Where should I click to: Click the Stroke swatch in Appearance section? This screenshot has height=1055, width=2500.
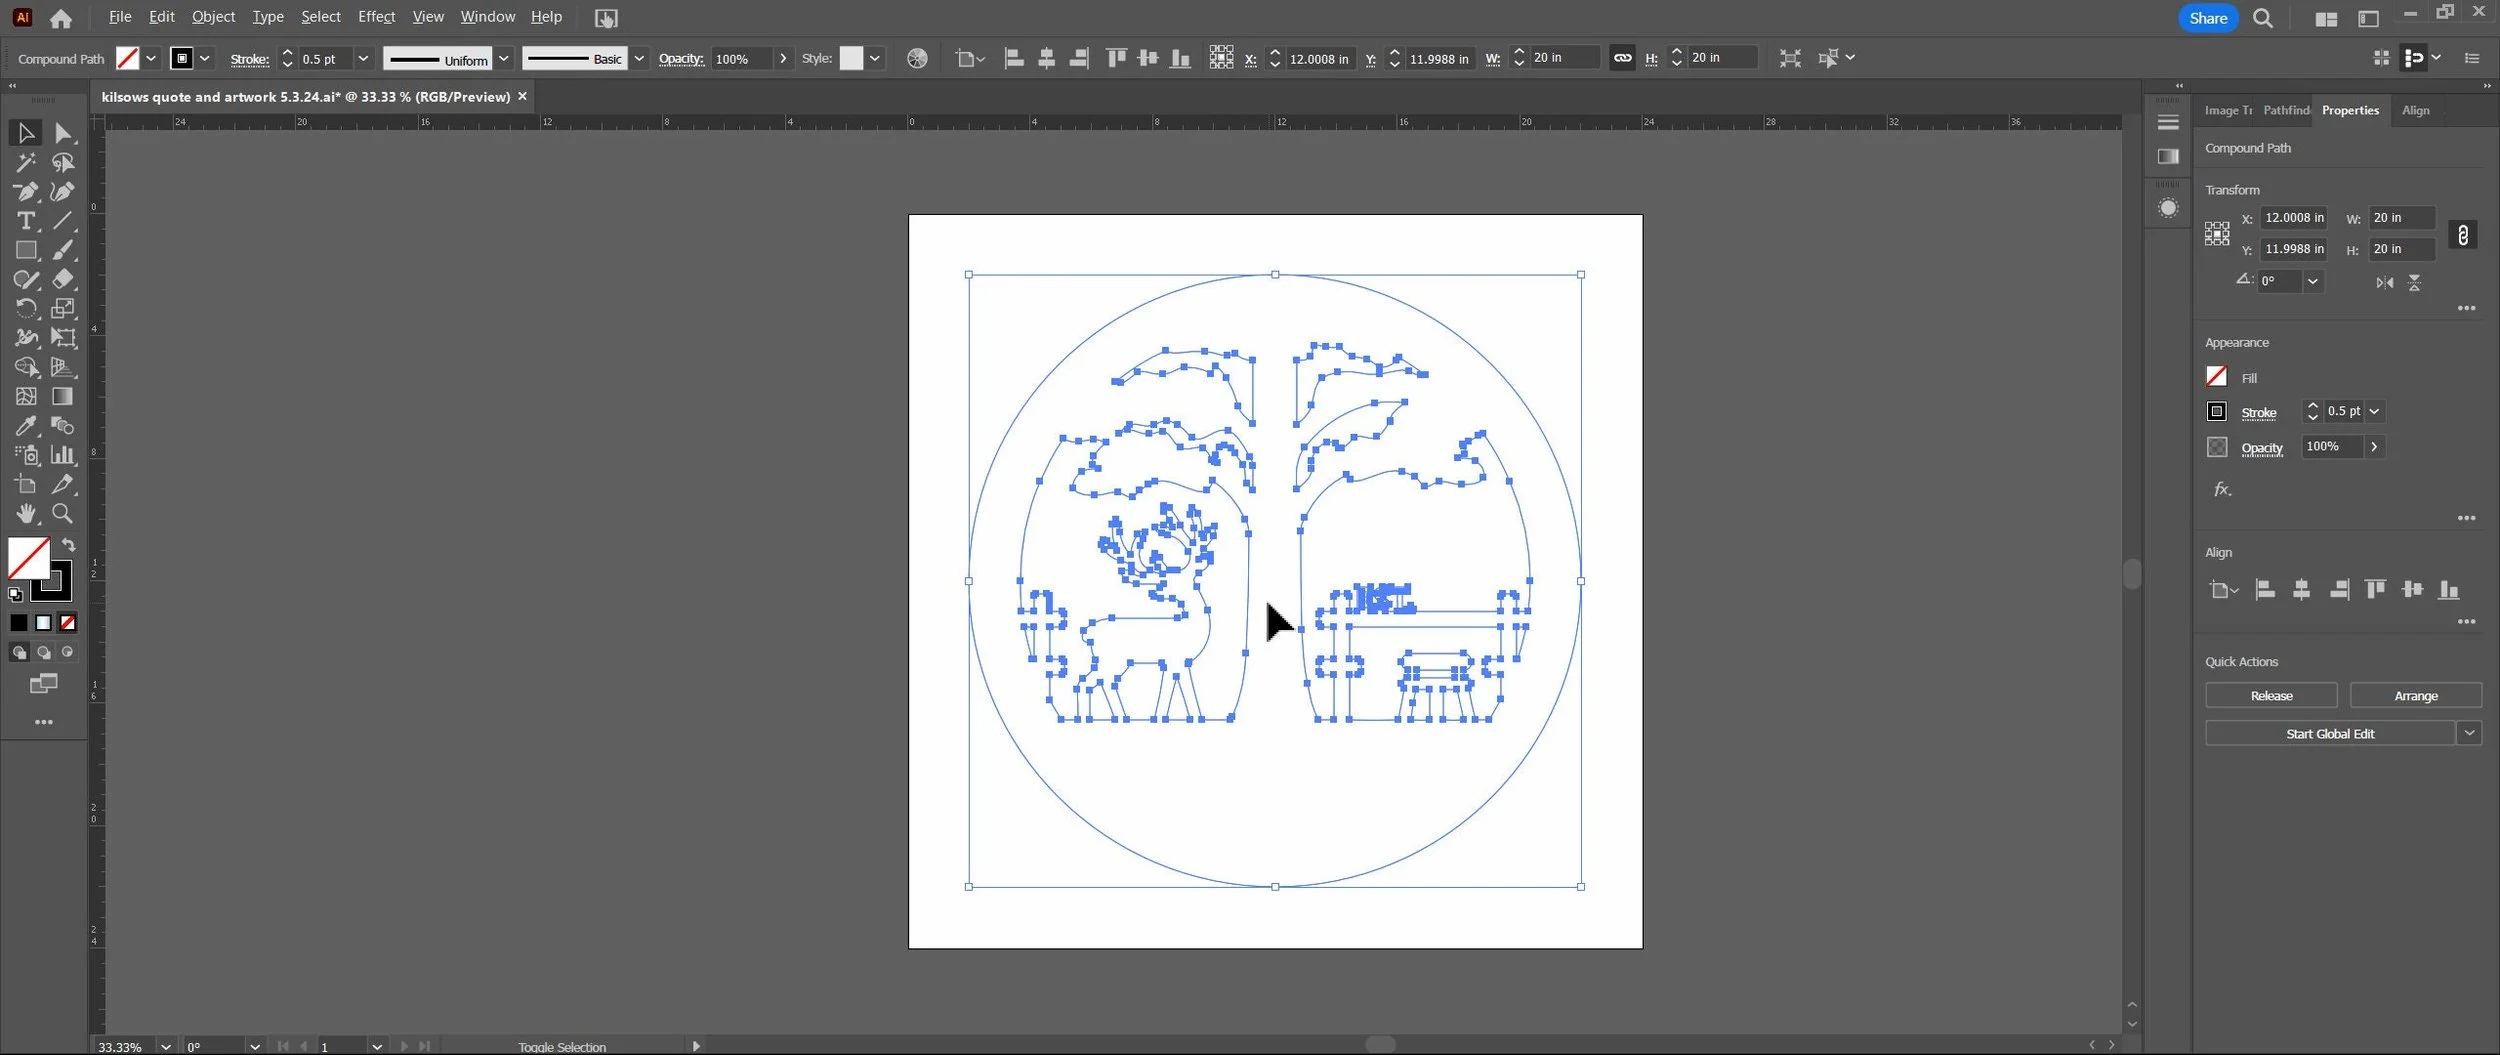[x=2216, y=411]
